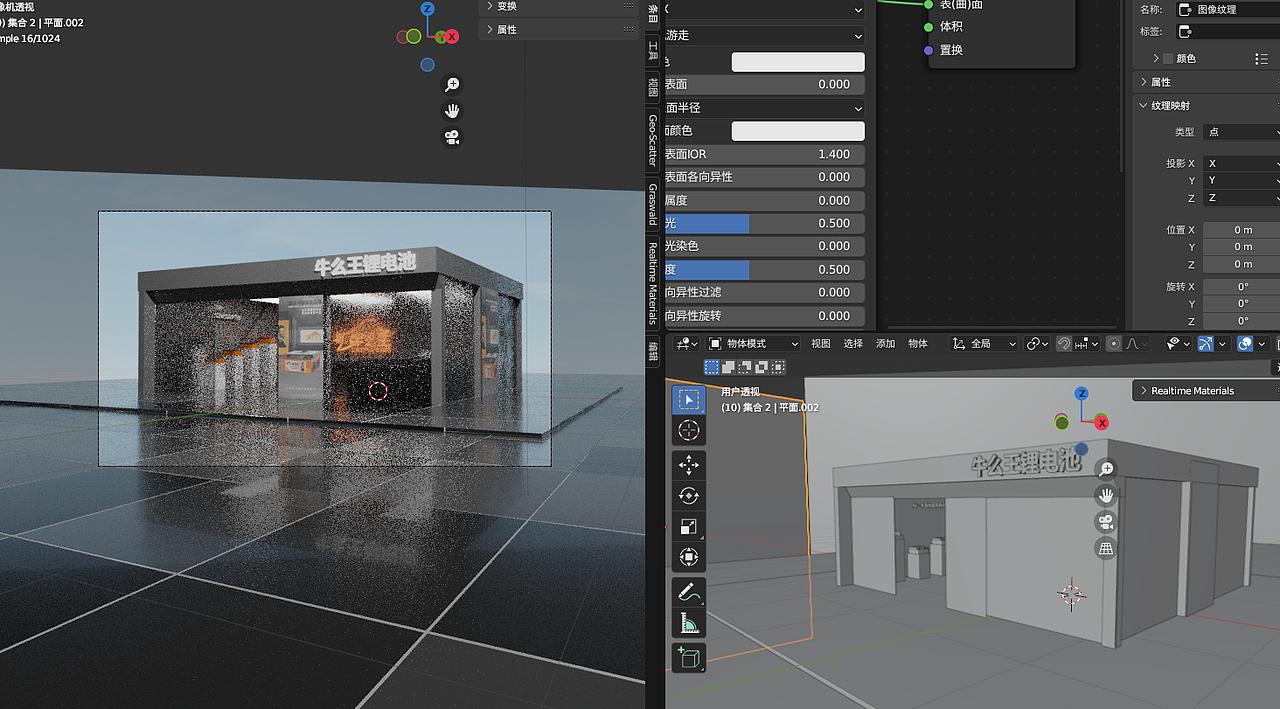
Task: Click X axis on rendered viewport gizmo
Action: tap(452, 36)
